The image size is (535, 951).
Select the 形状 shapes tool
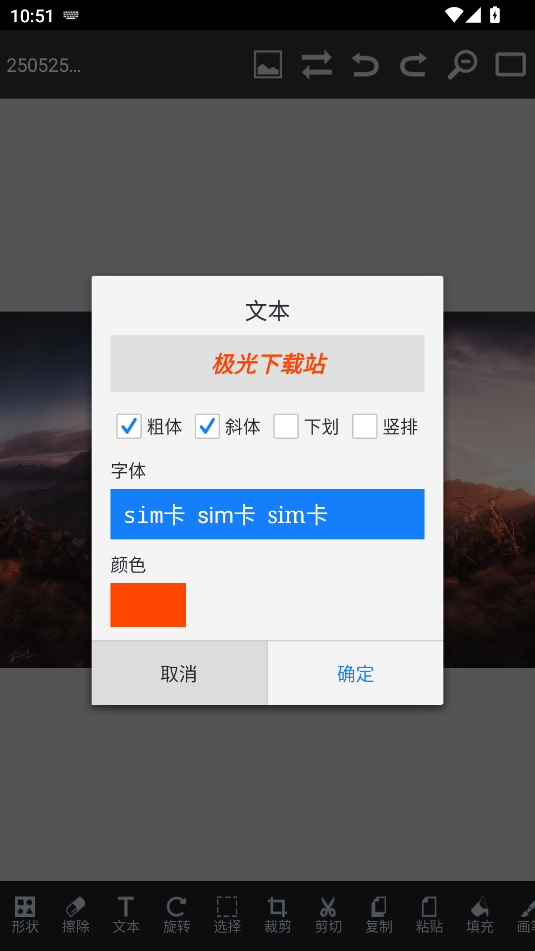click(25, 915)
